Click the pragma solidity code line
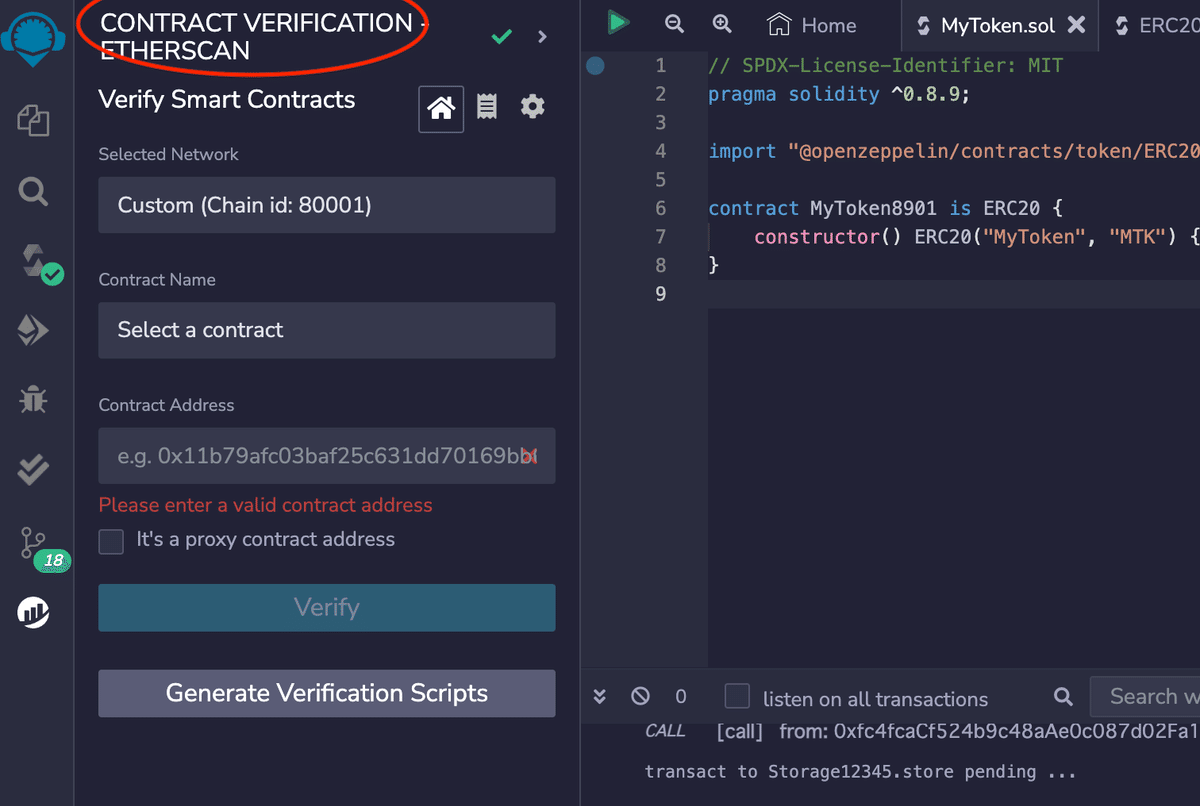Viewport: 1200px width, 806px height. pyautogui.click(x=840, y=94)
